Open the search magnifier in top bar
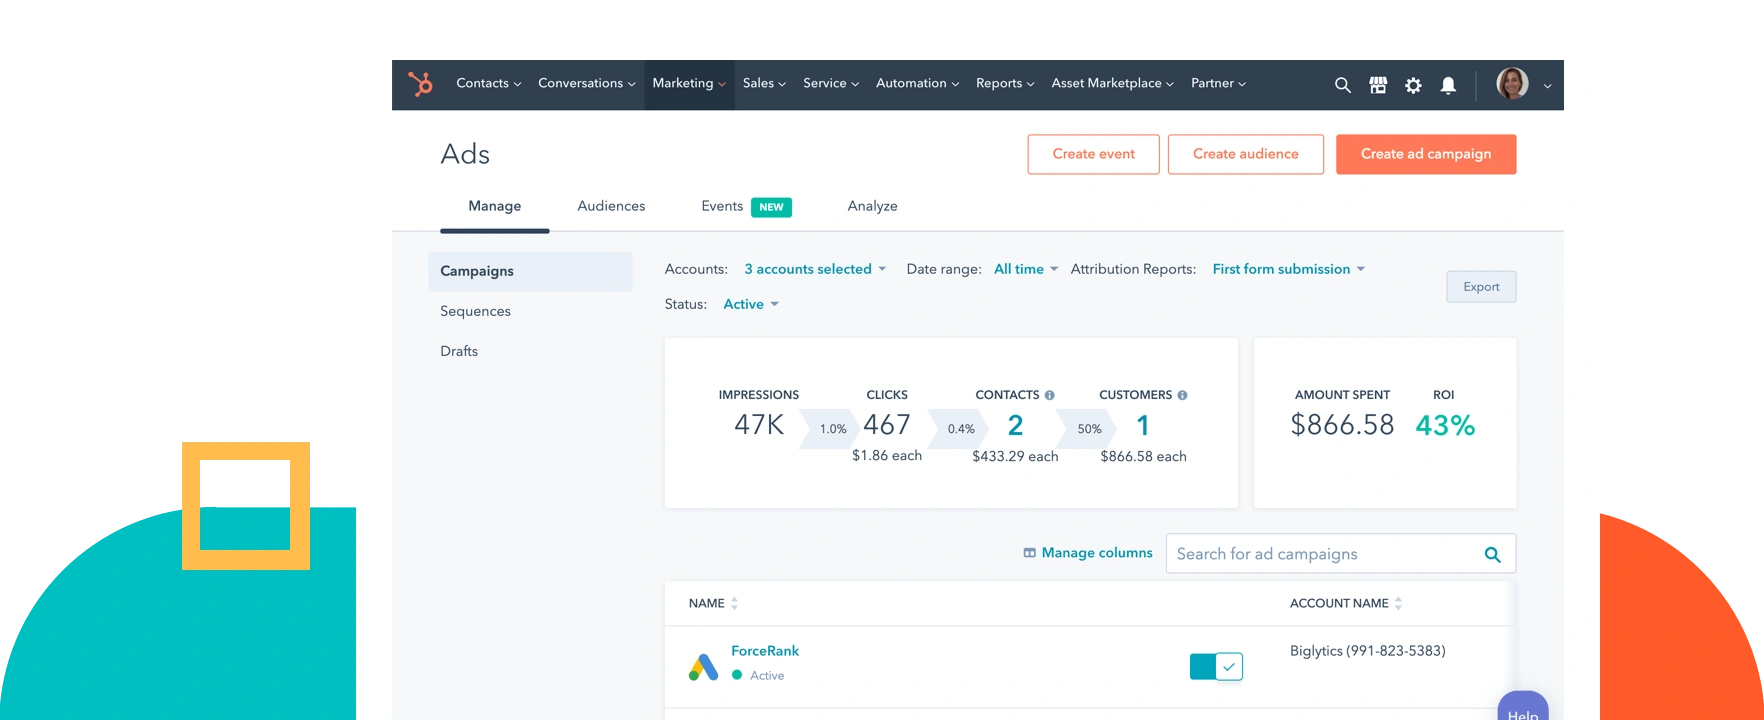Viewport: 1764px width, 720px height. pyautogui.click(x=1342, y=85)
